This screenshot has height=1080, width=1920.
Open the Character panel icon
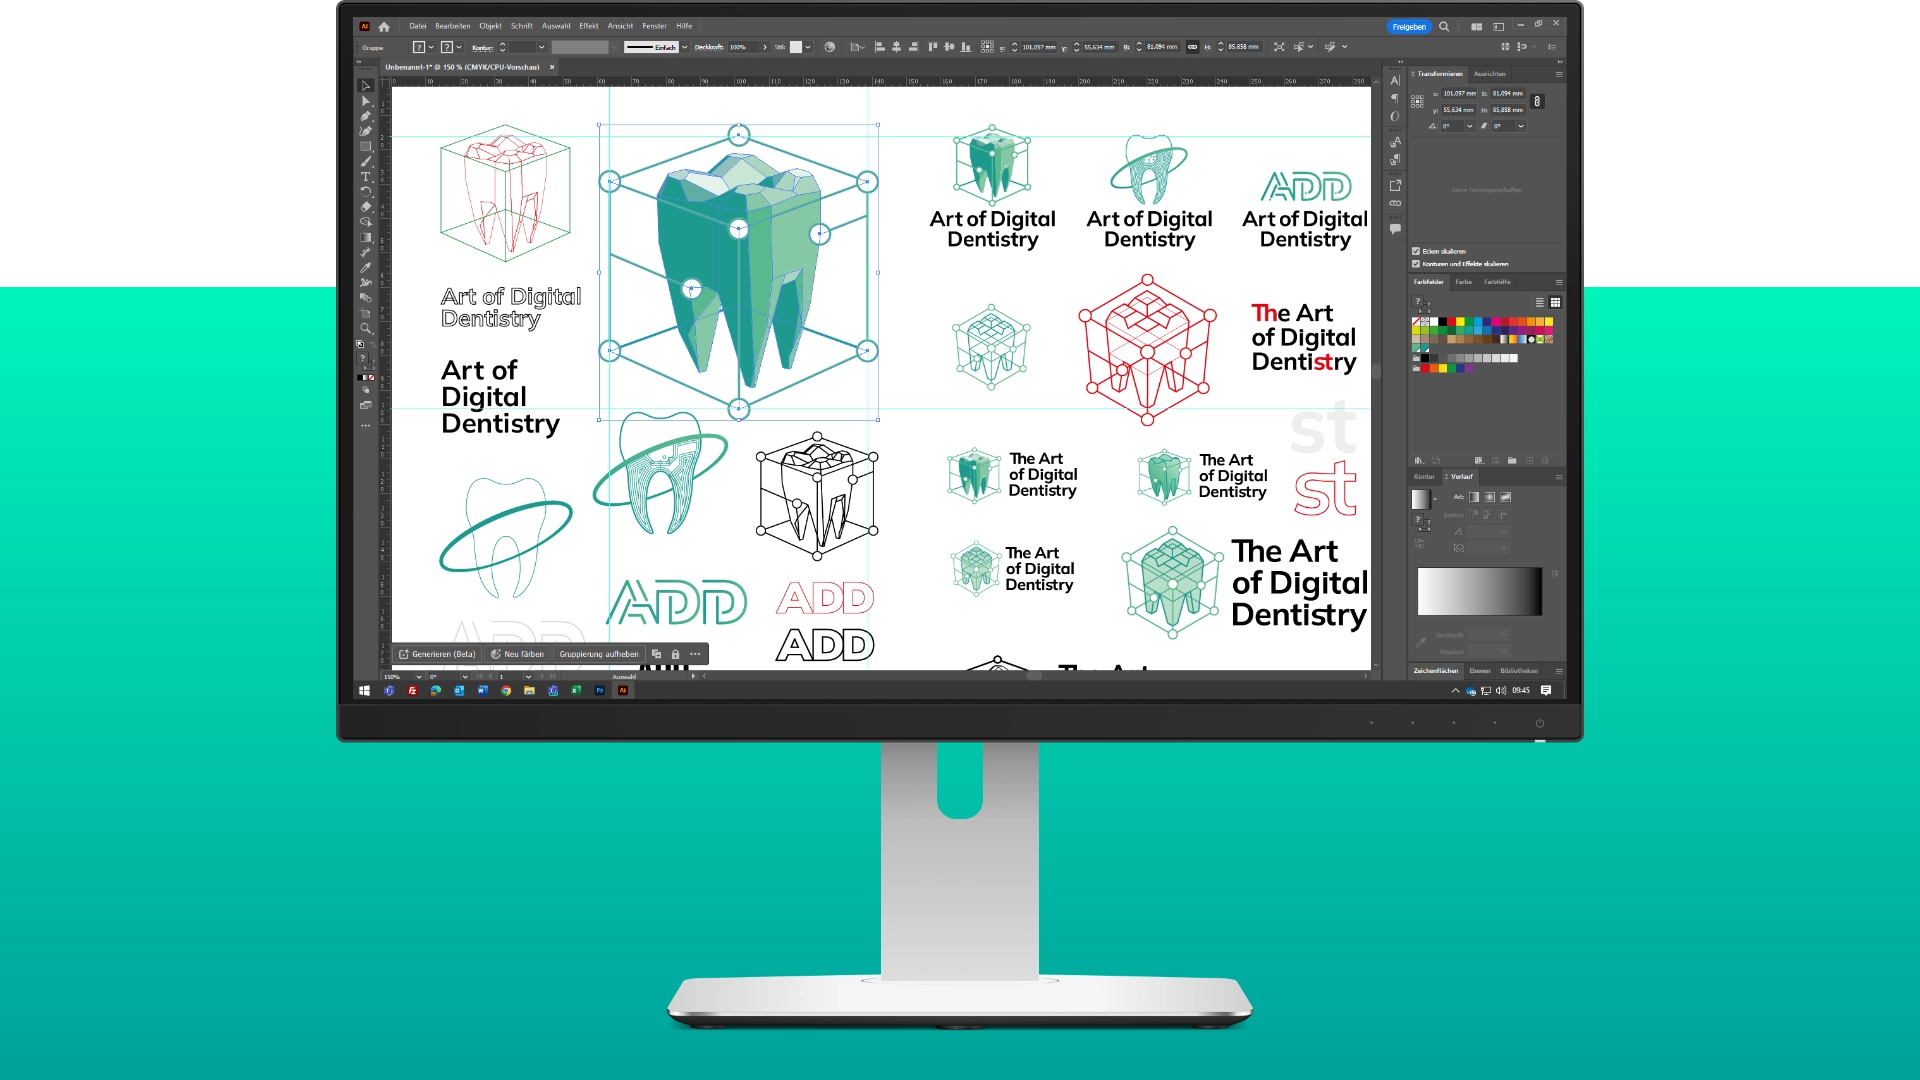[x=1395, y=80]
